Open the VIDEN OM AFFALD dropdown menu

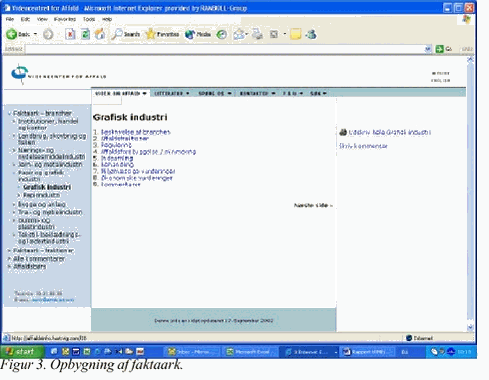click(x=121, y=93)
